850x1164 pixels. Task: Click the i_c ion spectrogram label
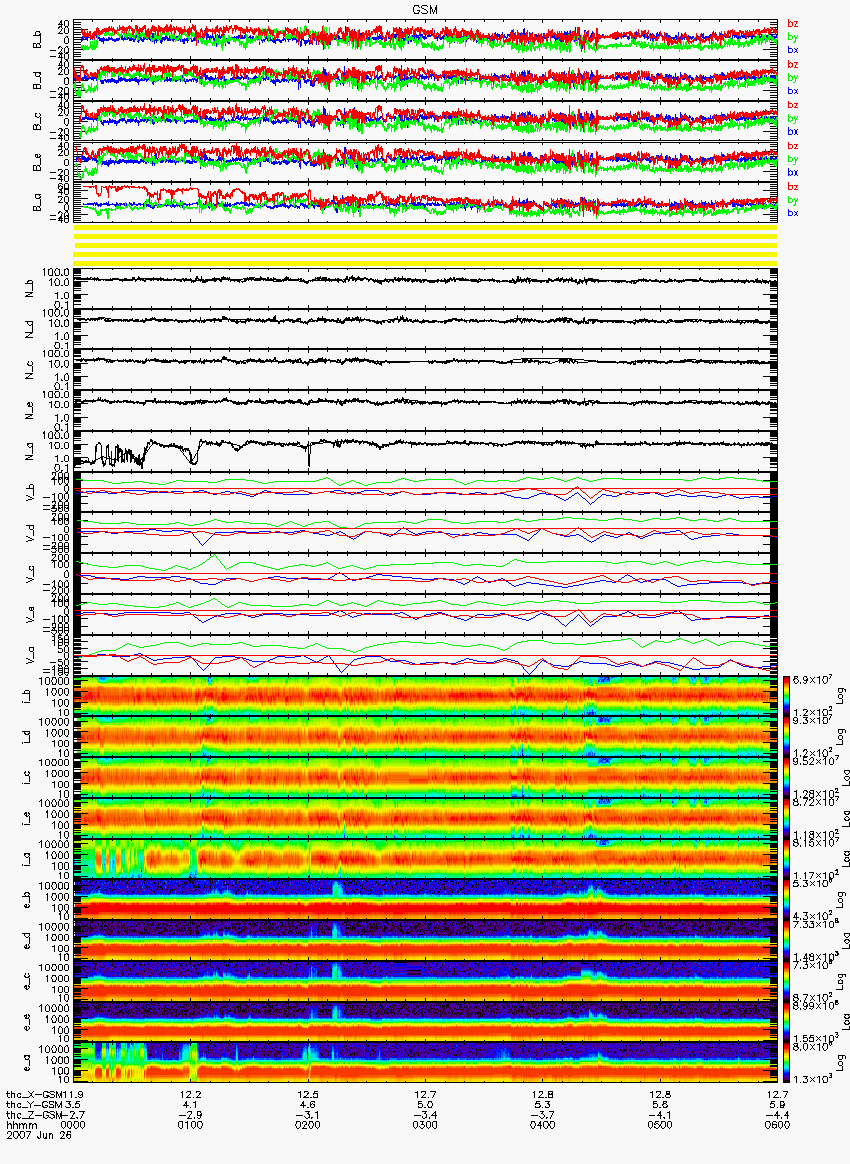coord(27,777)
